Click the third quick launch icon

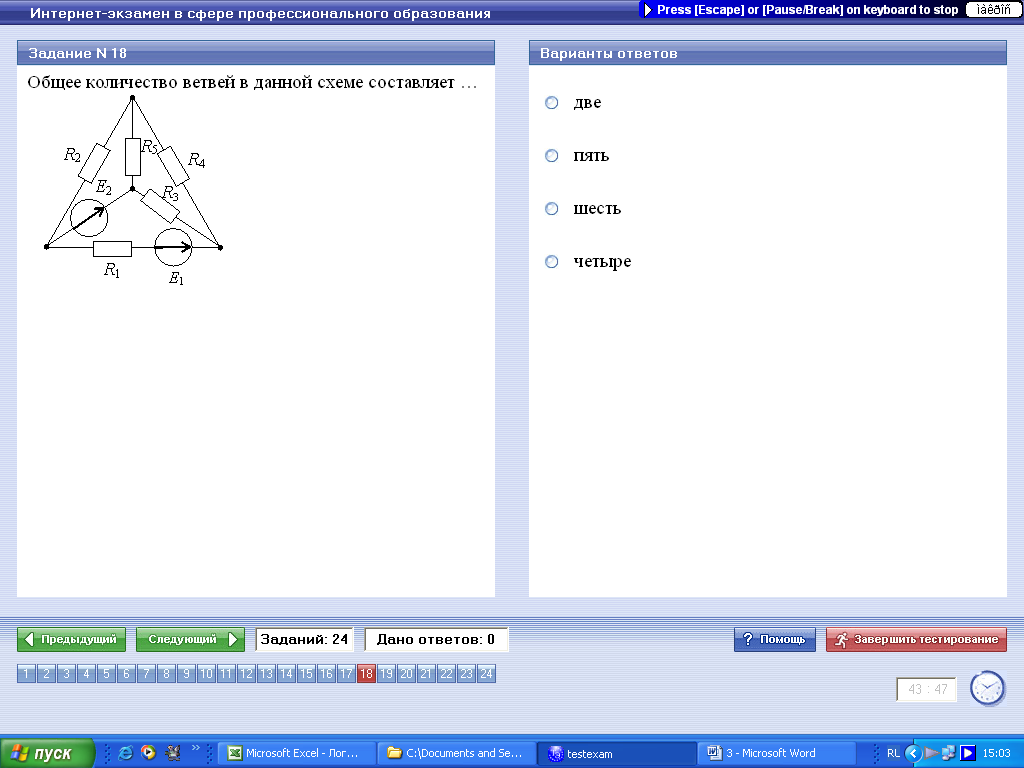tap(173, 753)
